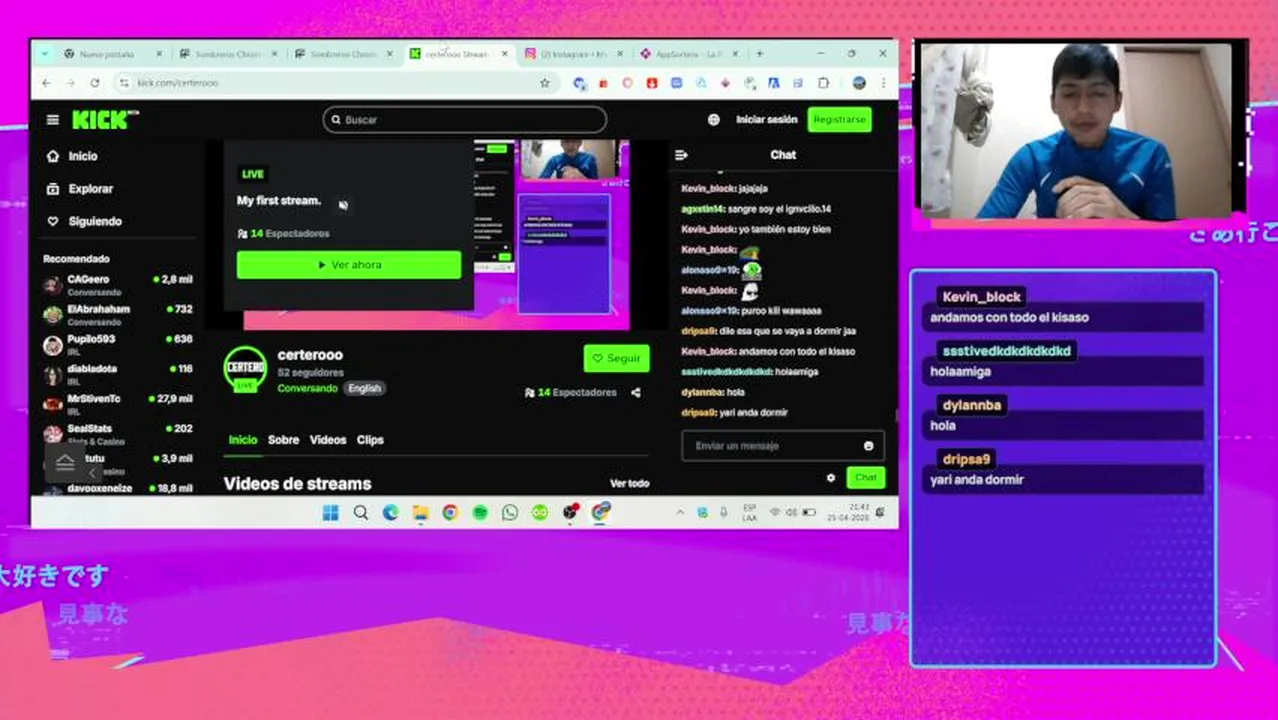Click browser forward arrow
The image size is (1278, 720).
[x=70, y=83]
